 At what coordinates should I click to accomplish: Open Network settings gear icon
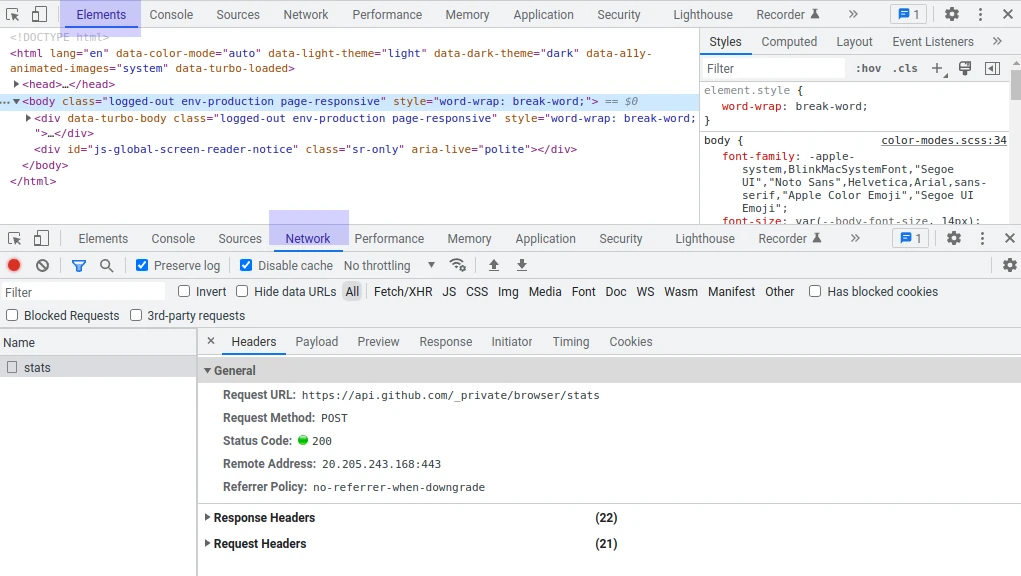[x=1009, y=265]
